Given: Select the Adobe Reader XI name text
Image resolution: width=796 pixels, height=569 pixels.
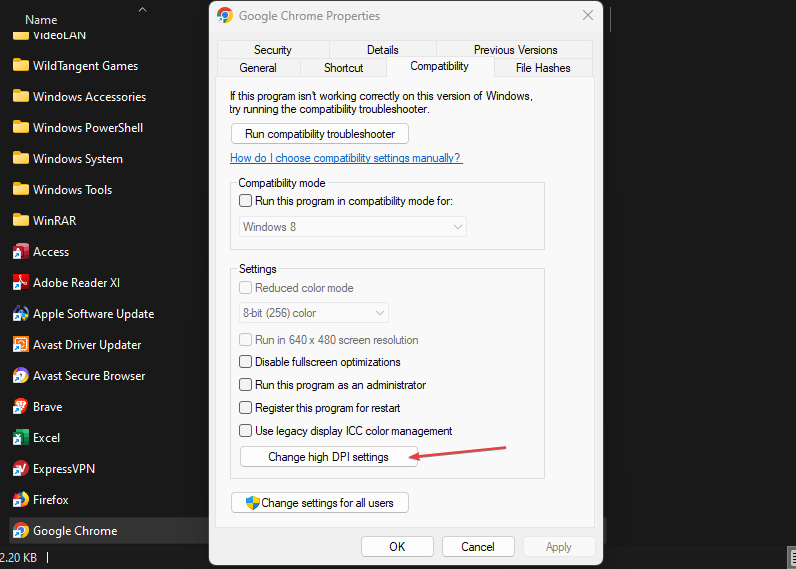Looking at the screenshot, I should pyautogui.click(x=76, y=282).
